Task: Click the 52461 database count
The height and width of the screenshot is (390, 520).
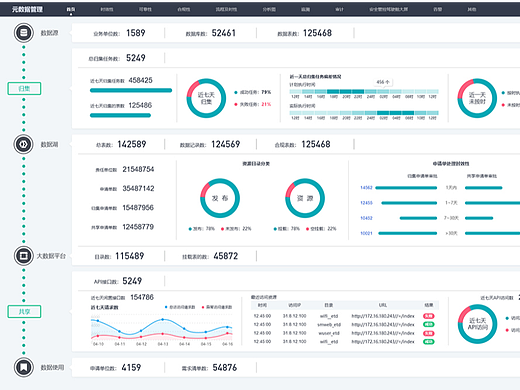Action: (224, 33)
